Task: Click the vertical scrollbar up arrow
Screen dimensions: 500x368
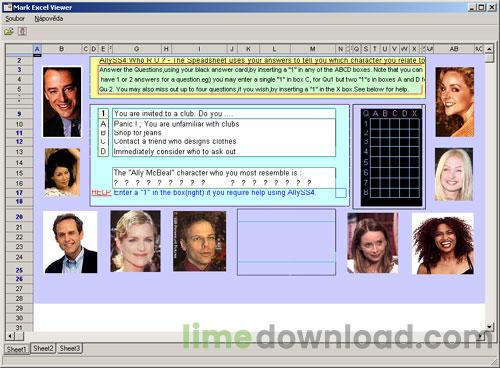Action: point(489,49)
